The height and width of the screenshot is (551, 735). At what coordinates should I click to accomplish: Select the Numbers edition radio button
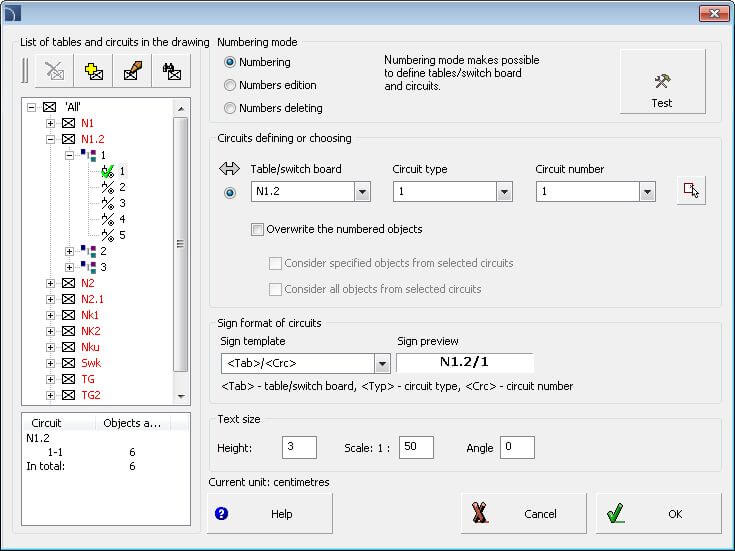click(x=230, y=85)
